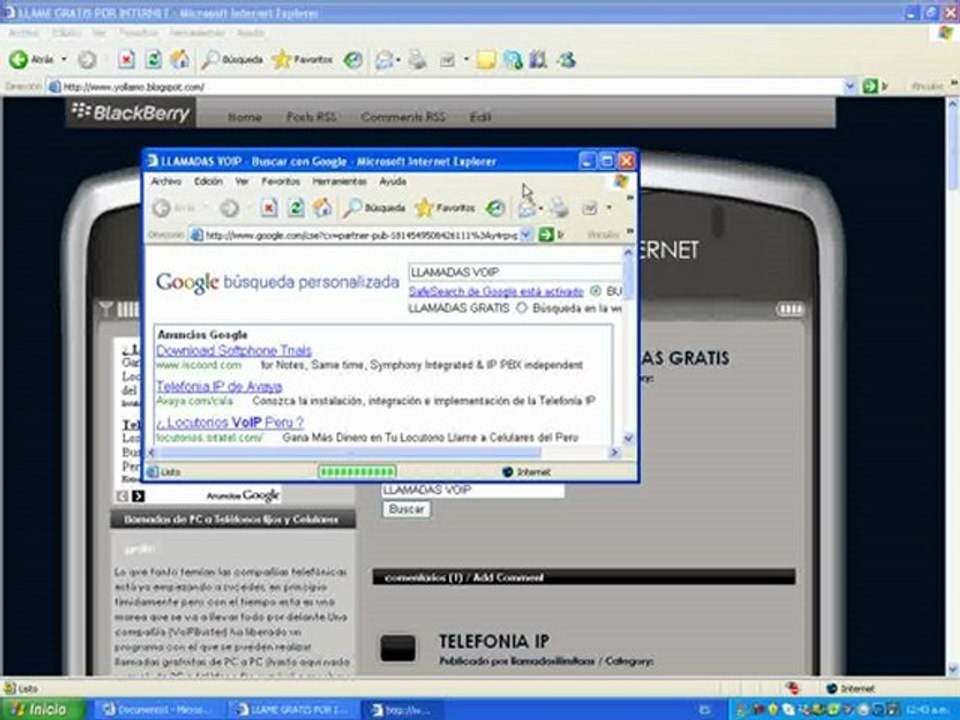960x720 pixels.
Task: Click the yellow Discuss icon in main toolbar
Action: coord(486,59)
